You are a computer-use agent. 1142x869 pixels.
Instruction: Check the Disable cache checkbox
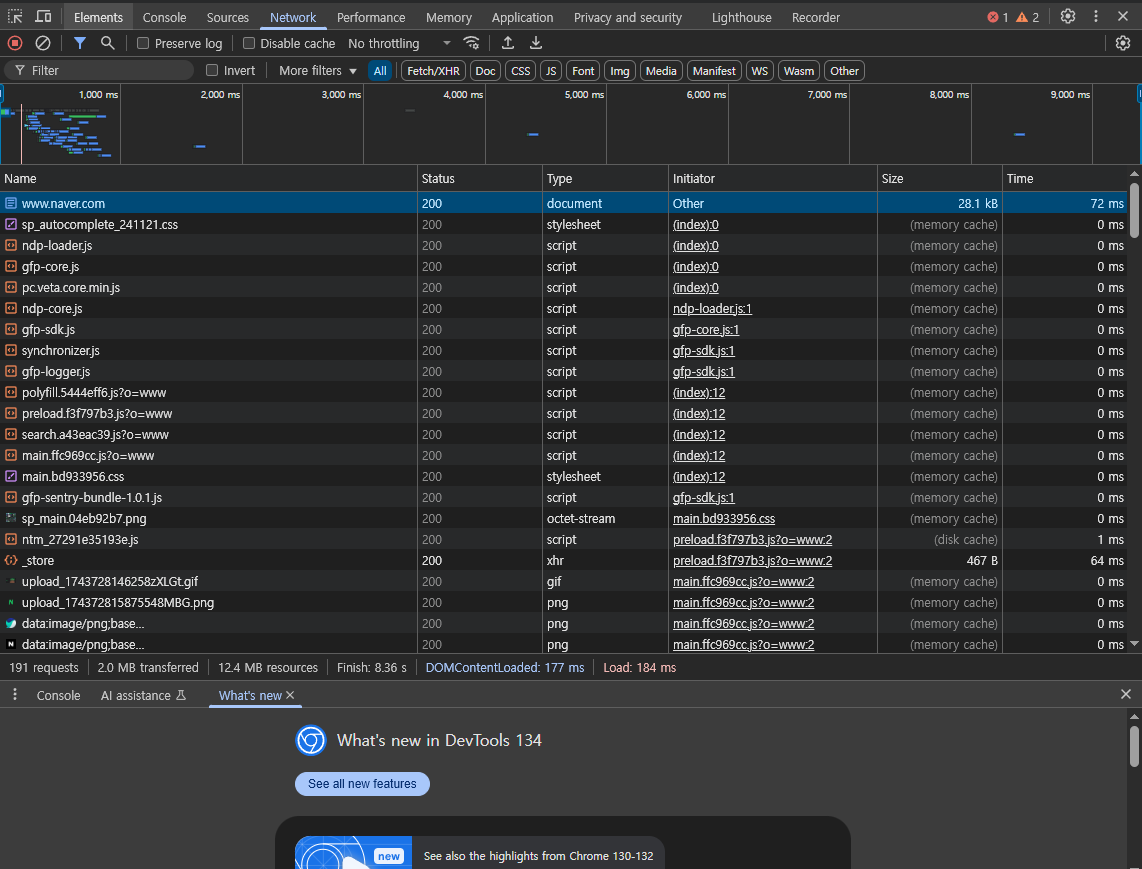(x=248, y=43)
